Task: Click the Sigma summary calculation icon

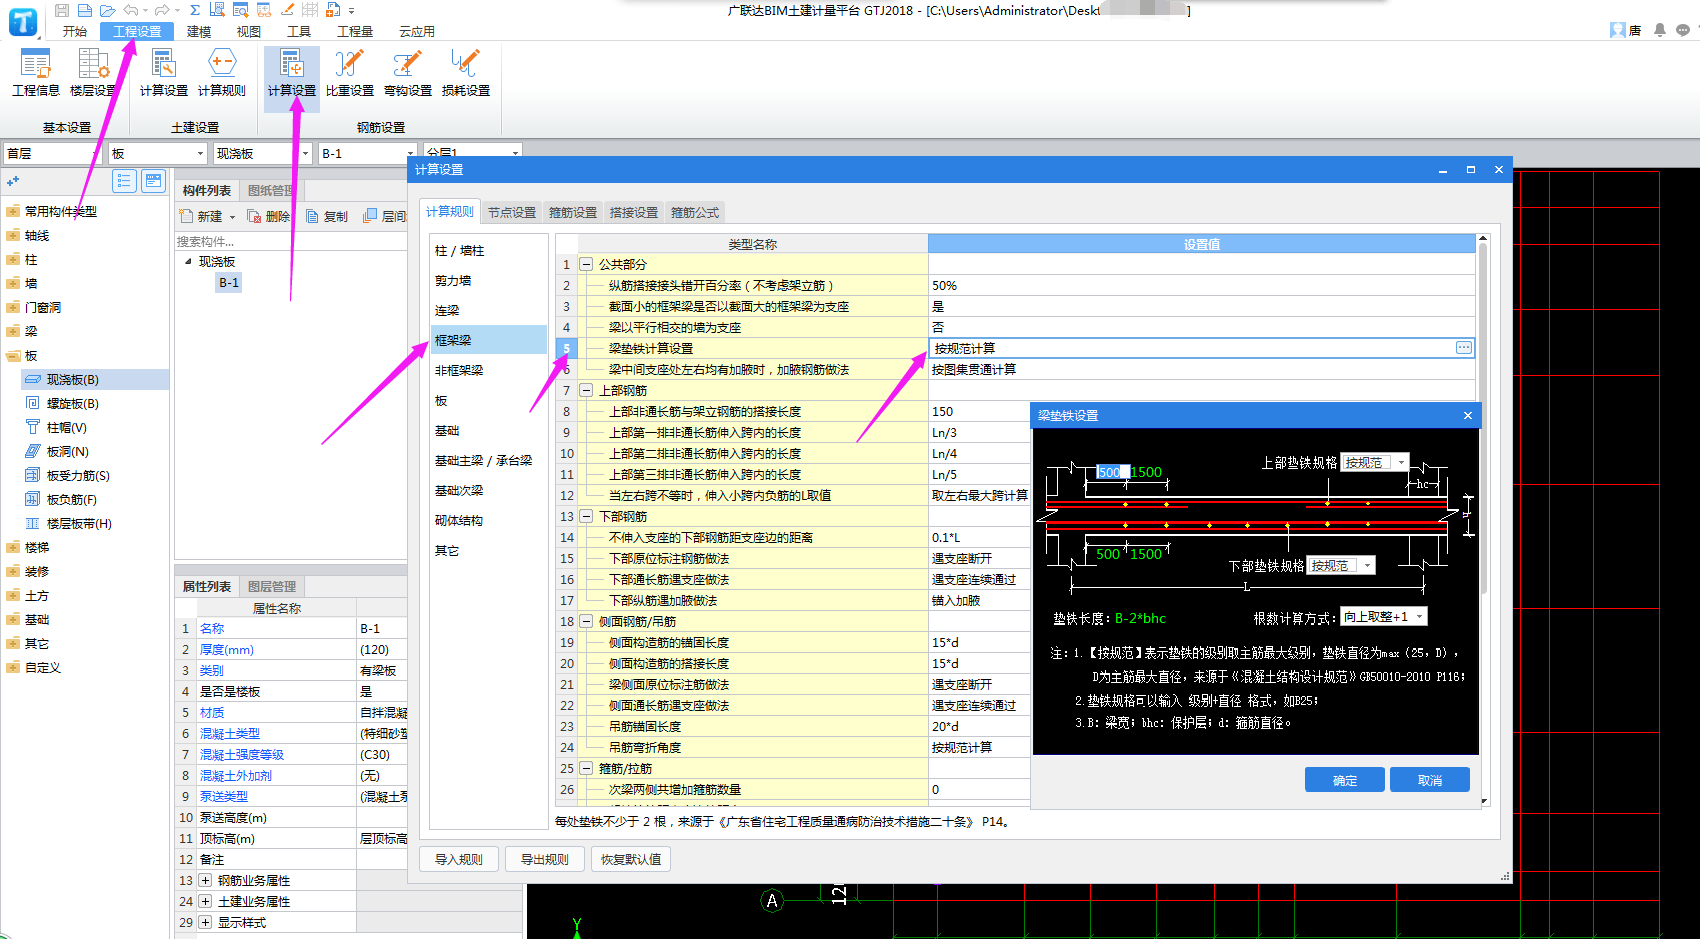Action: pyautogui.click(x=195, y=10)
